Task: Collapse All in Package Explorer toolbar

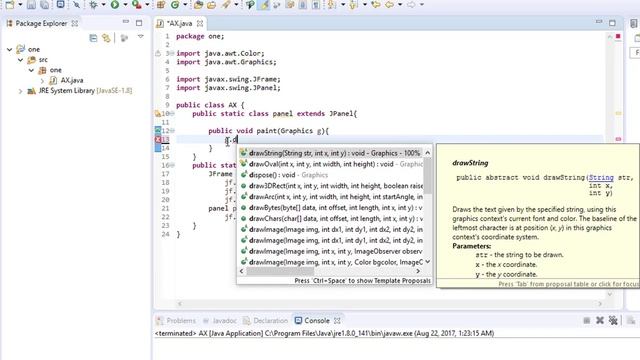Action: click(x=93, y=38)
